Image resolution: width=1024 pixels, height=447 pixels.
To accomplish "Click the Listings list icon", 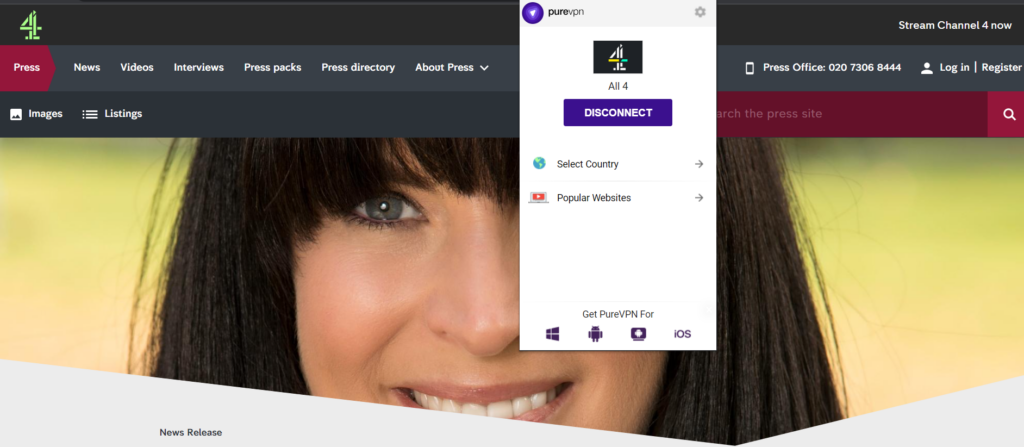I will (x=89, y=114).
